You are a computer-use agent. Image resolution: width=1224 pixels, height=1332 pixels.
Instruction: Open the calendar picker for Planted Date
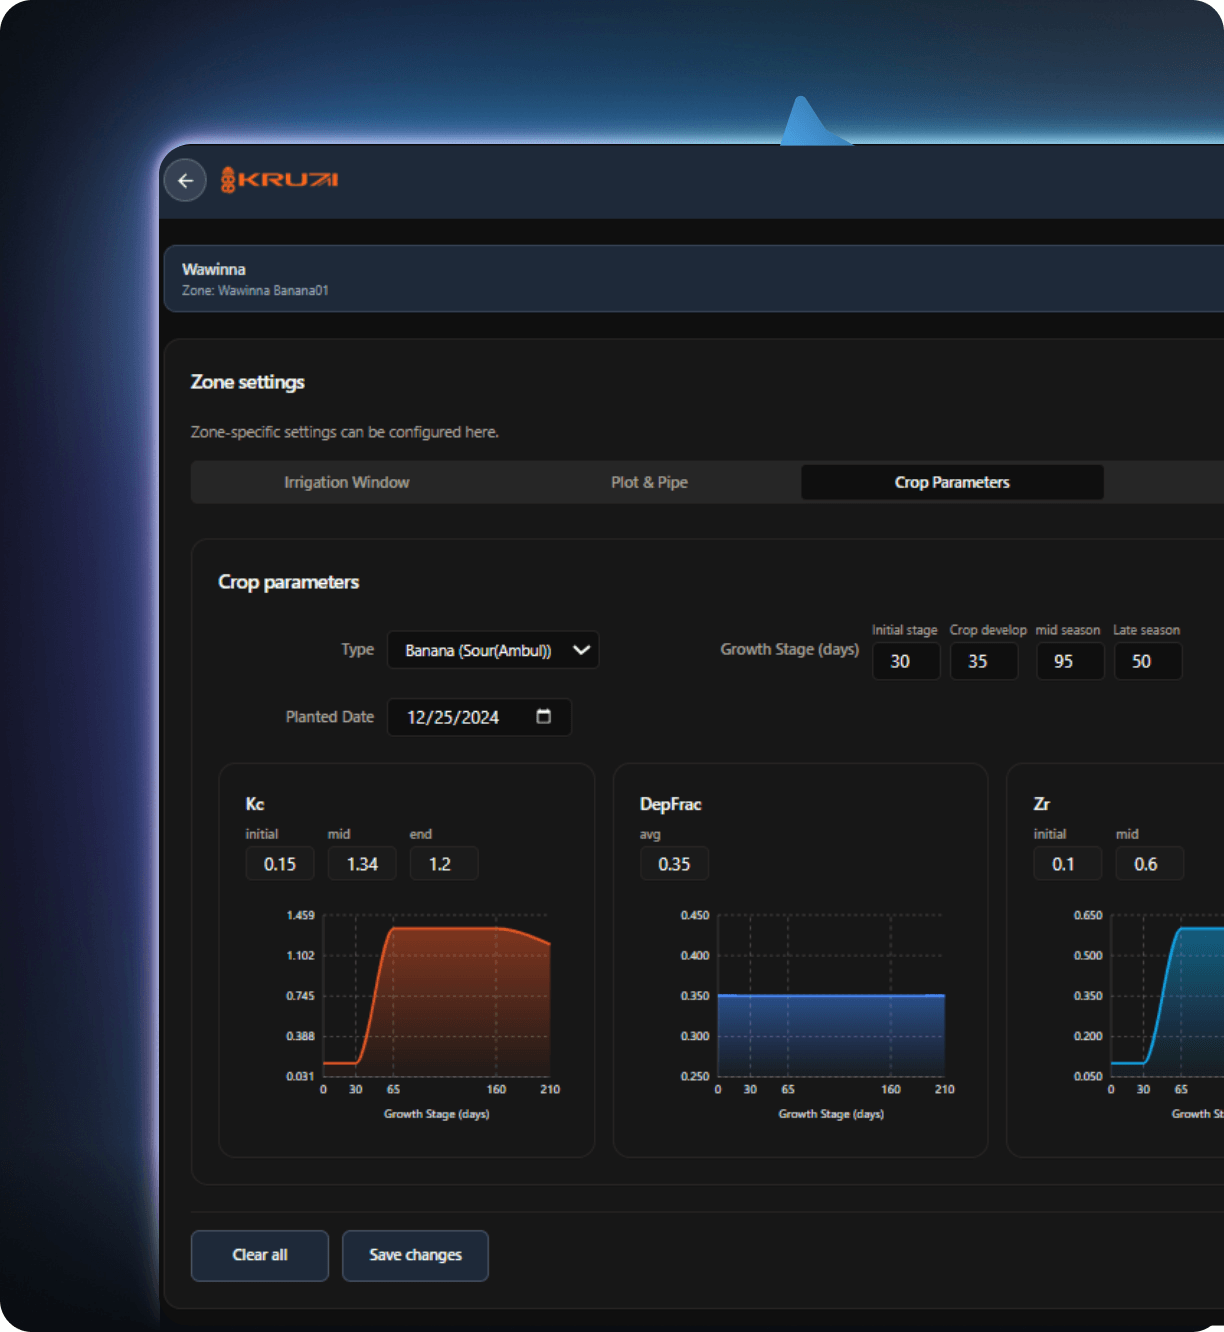(x=544, y=717)
